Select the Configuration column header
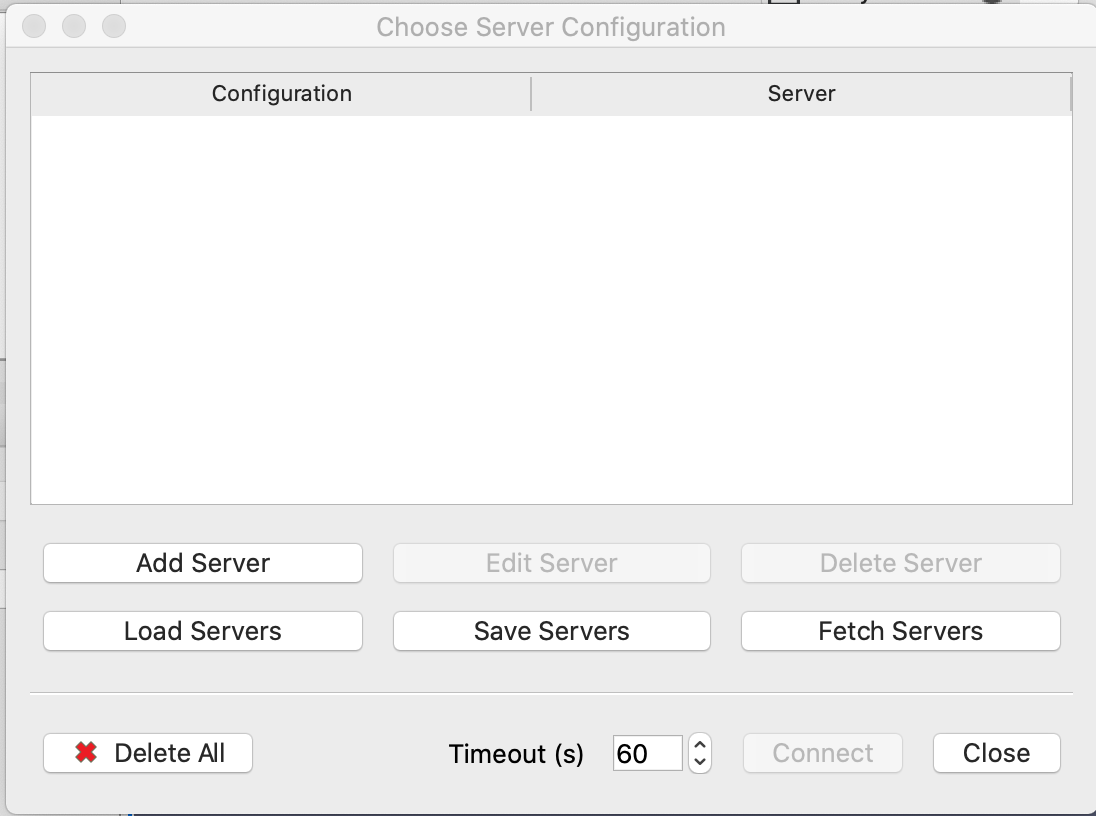This screenshot has width=1096, height=816. pyautogui.click(x=281, y=93)
